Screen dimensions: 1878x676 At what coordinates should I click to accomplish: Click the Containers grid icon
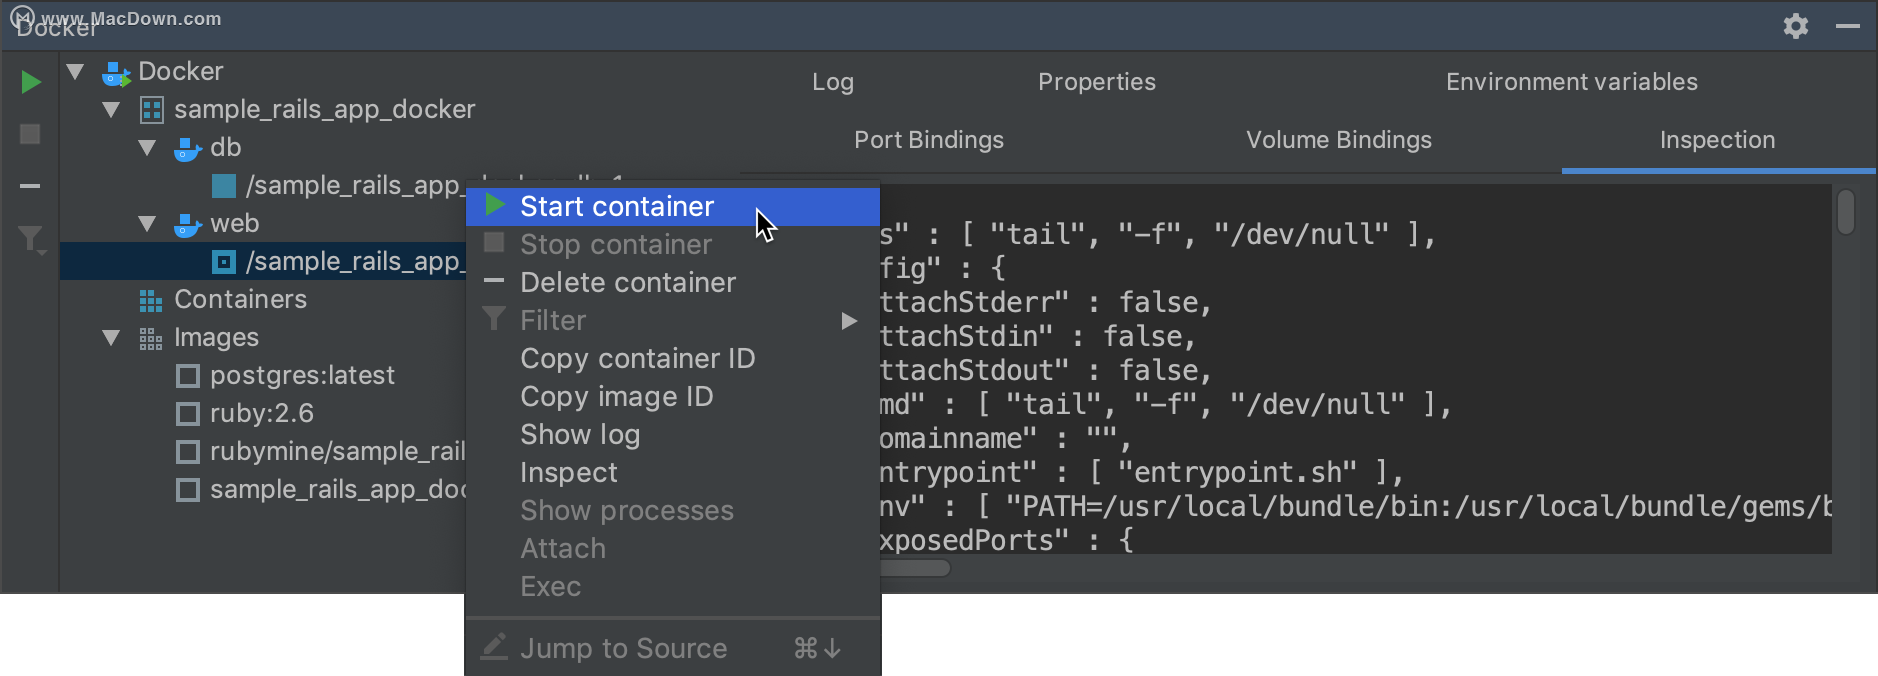(x=151, y=300)
